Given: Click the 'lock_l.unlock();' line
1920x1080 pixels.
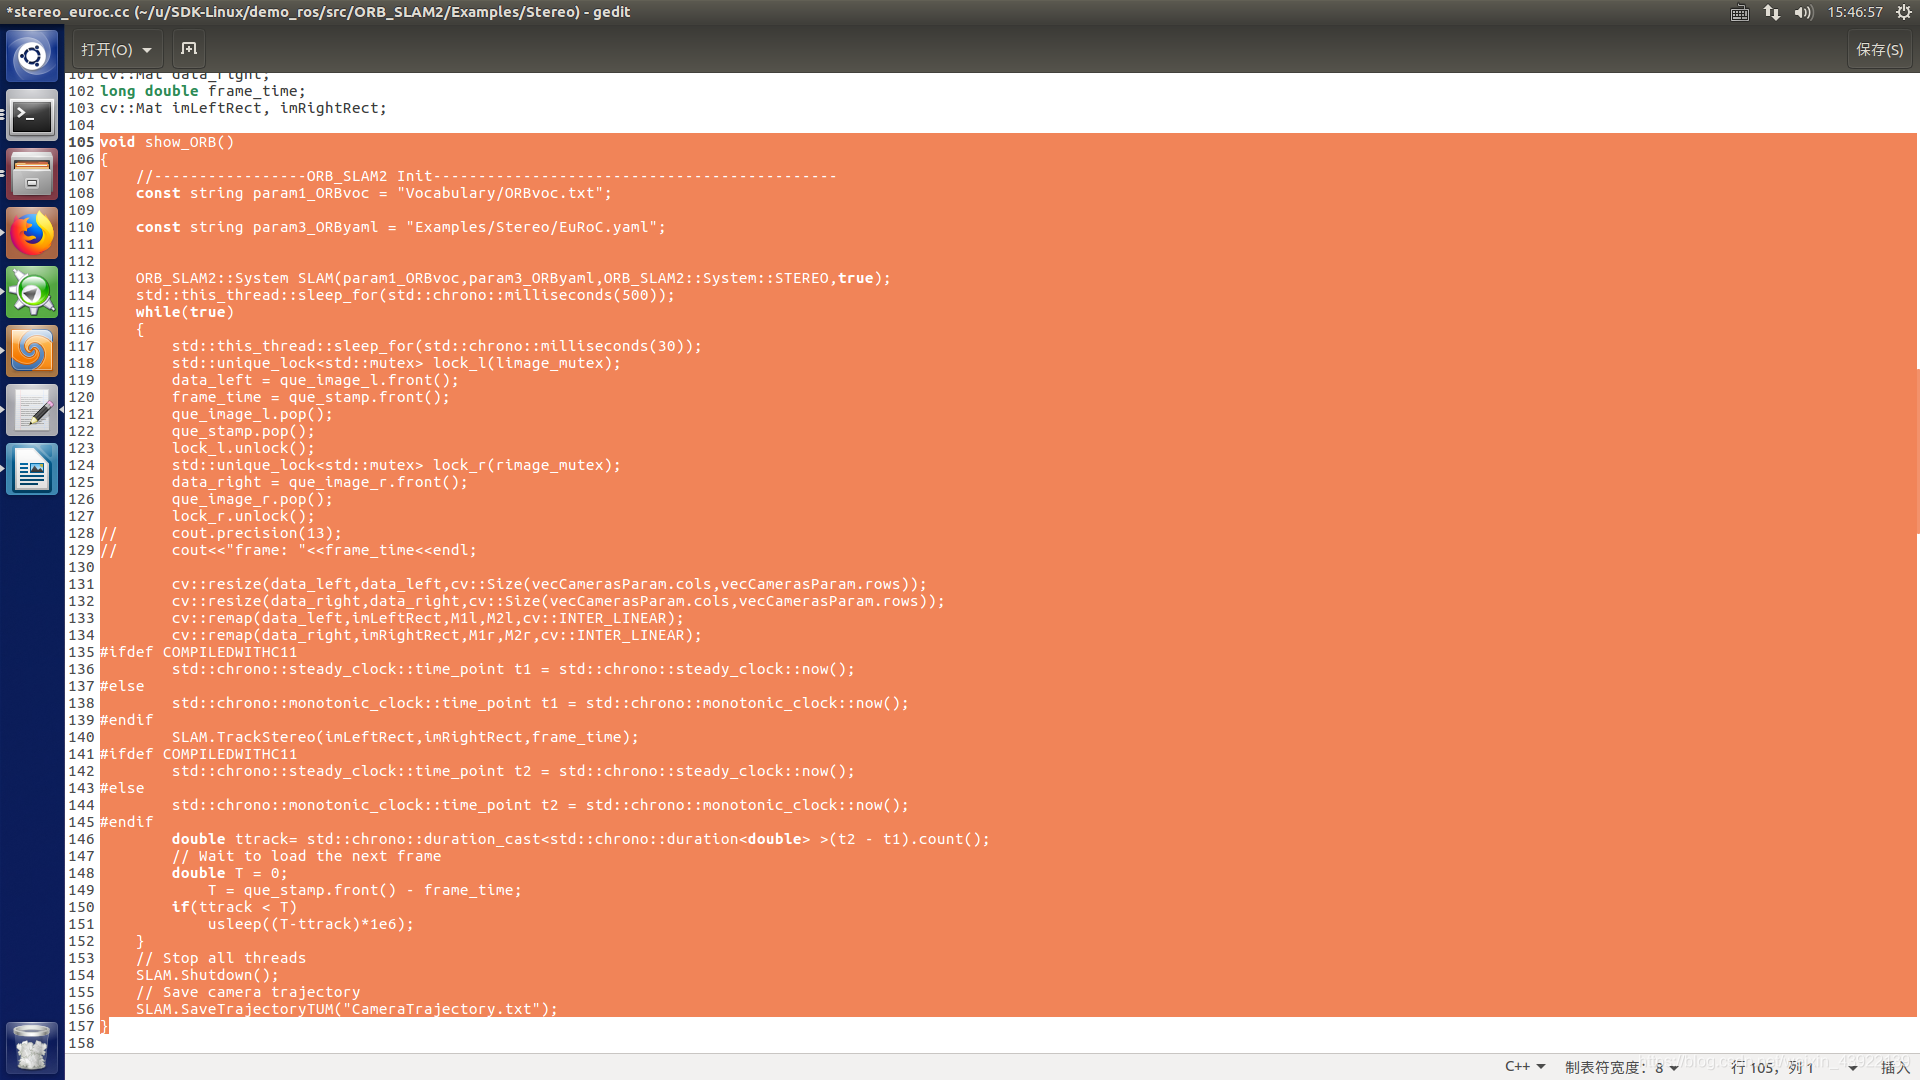Looking at the screenshot, I should (x=243, y=448).
